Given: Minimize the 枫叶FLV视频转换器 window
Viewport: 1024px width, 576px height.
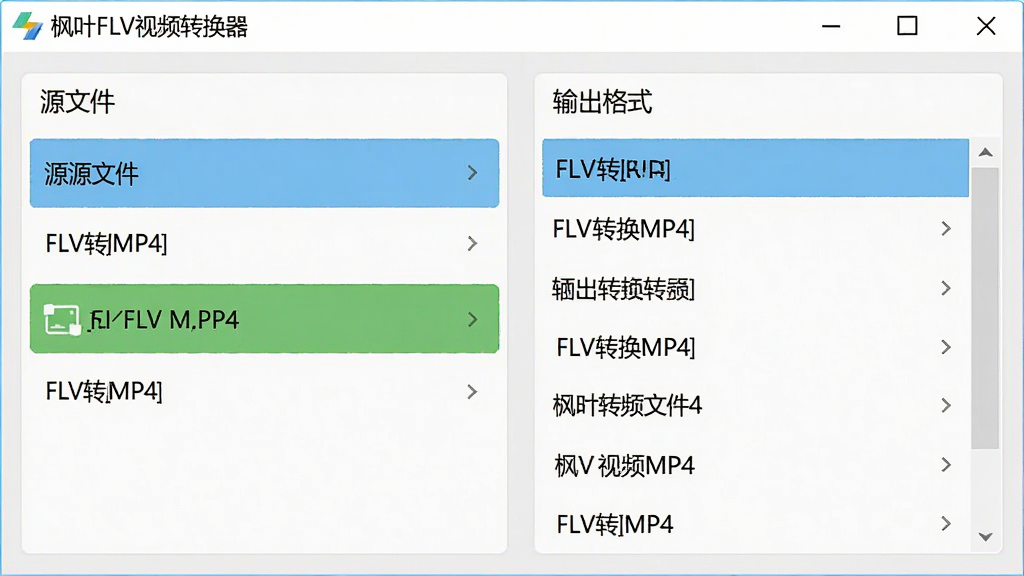Looking at the screenshot, I should coord(831,26).
